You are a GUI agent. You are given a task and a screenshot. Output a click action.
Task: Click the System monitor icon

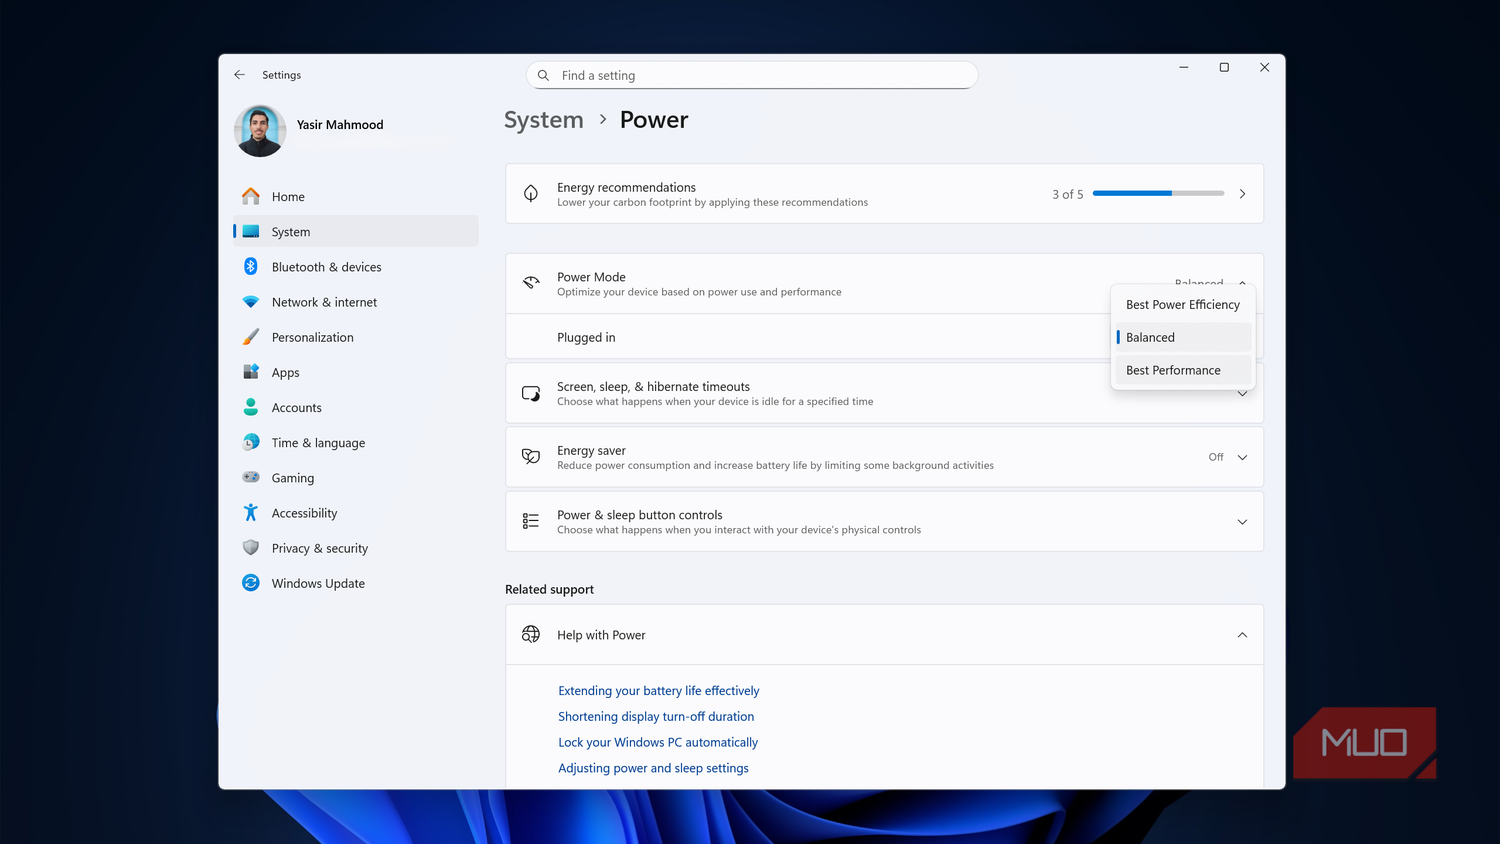click(251, 231)
